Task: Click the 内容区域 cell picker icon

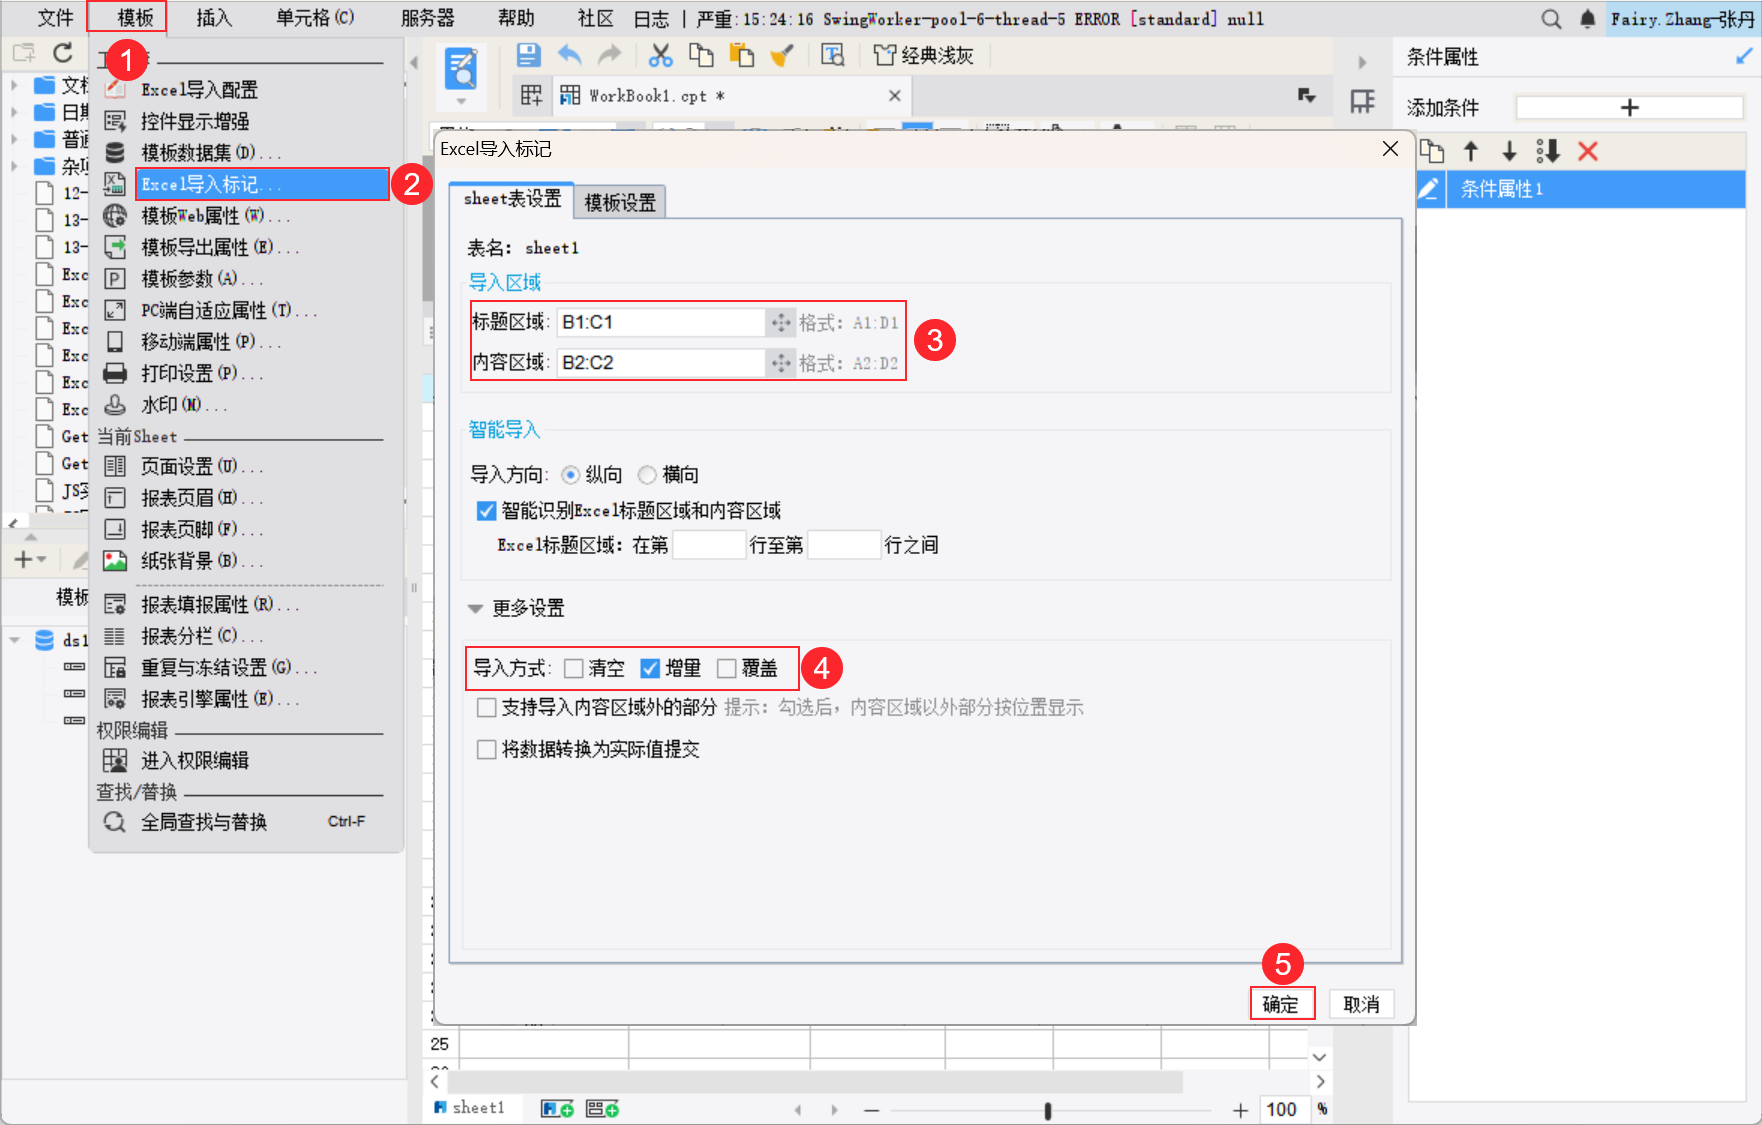Action: pyautogui.click(x=781, y=363)
